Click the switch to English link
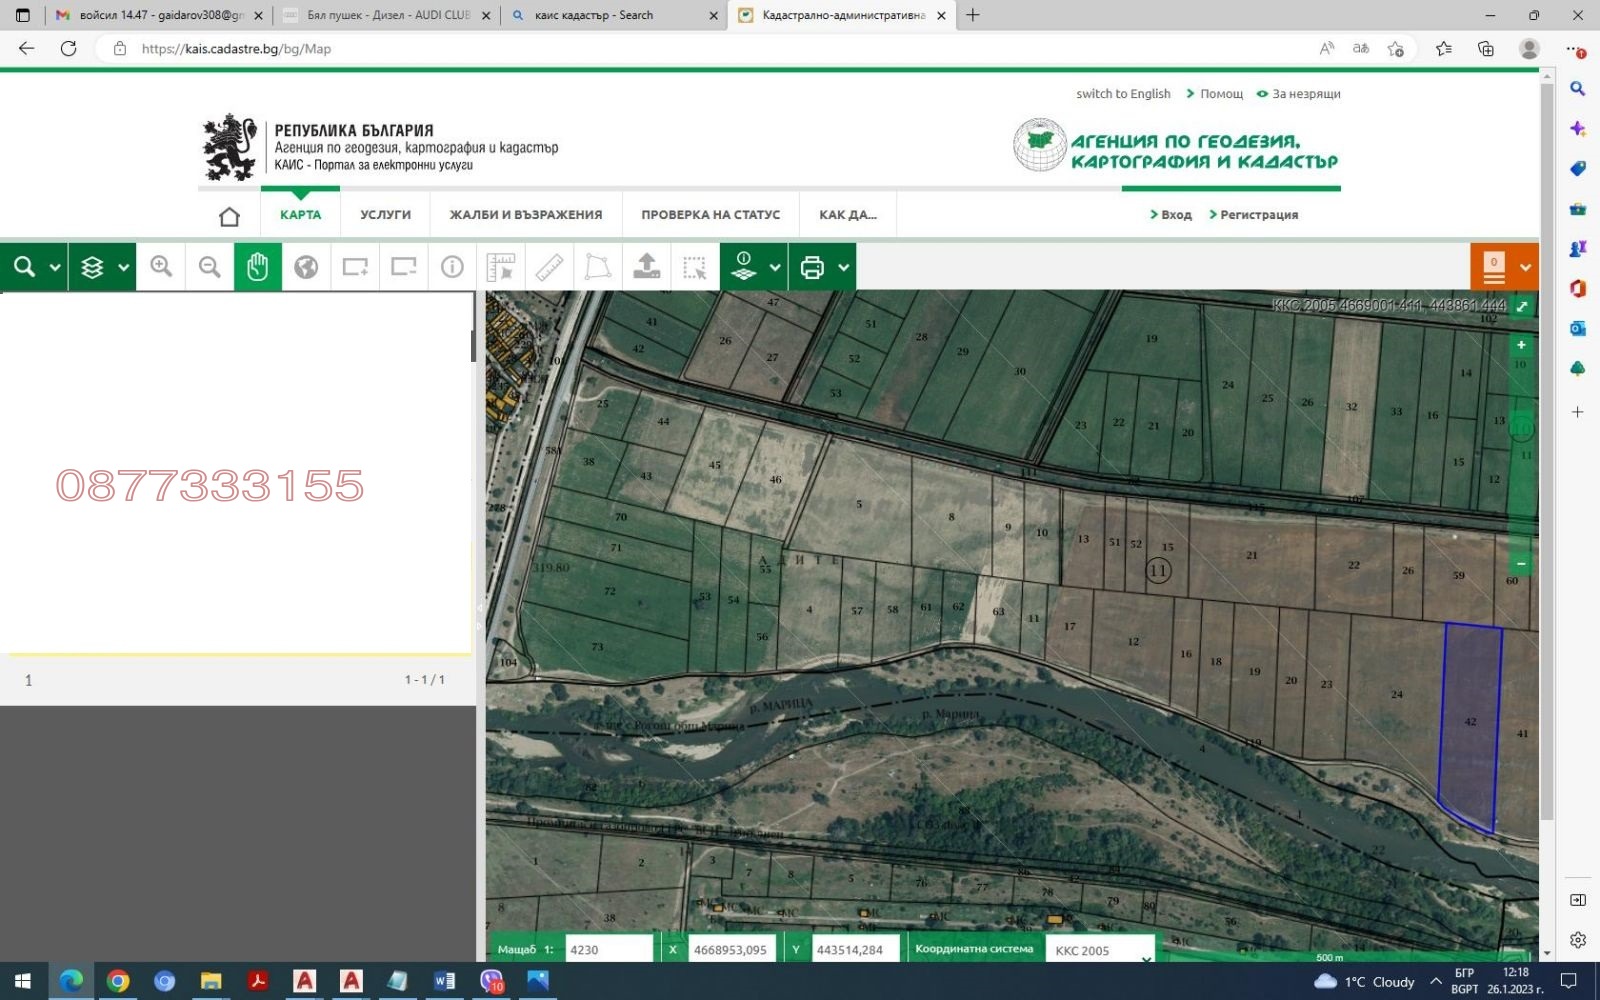1600x1000 pixels. pos(1123,94)
